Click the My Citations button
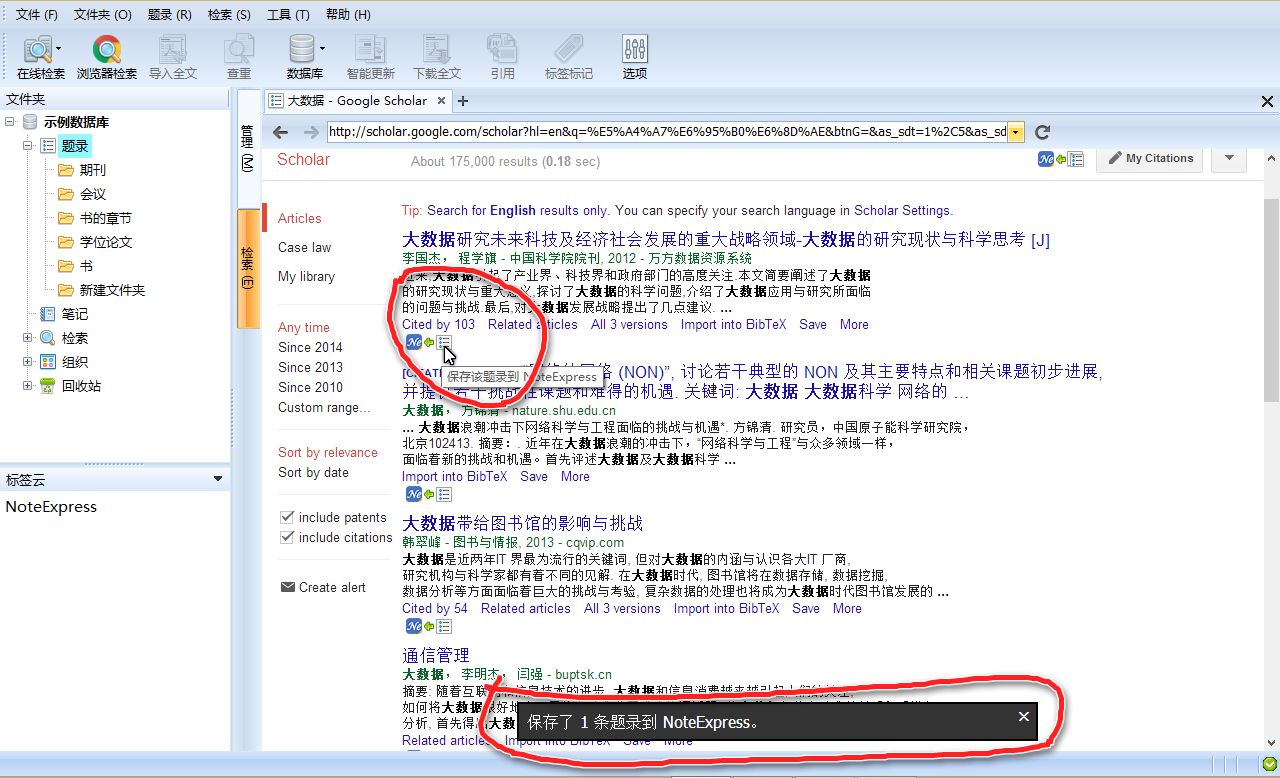 point(1150,158)
